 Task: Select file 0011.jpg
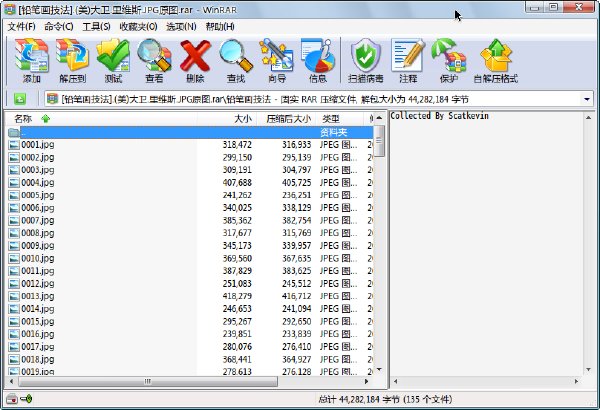coord(38,271)
